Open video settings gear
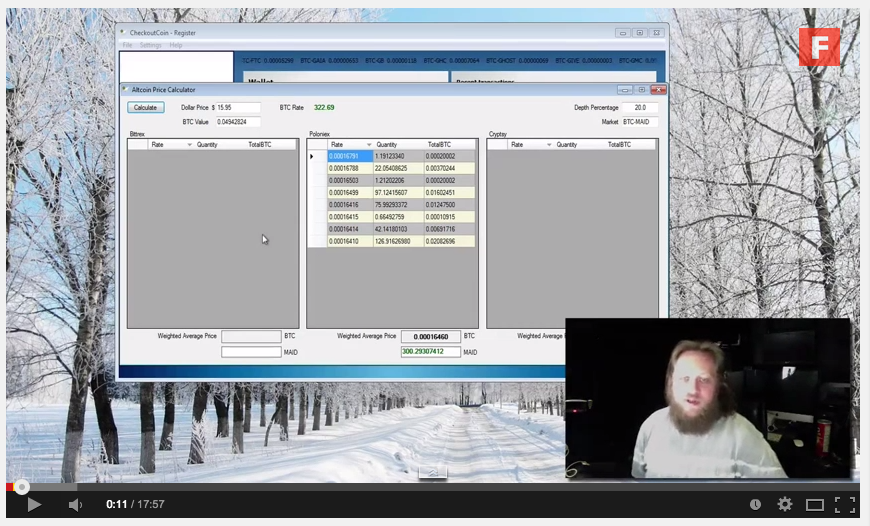 [x=785, y=504]
